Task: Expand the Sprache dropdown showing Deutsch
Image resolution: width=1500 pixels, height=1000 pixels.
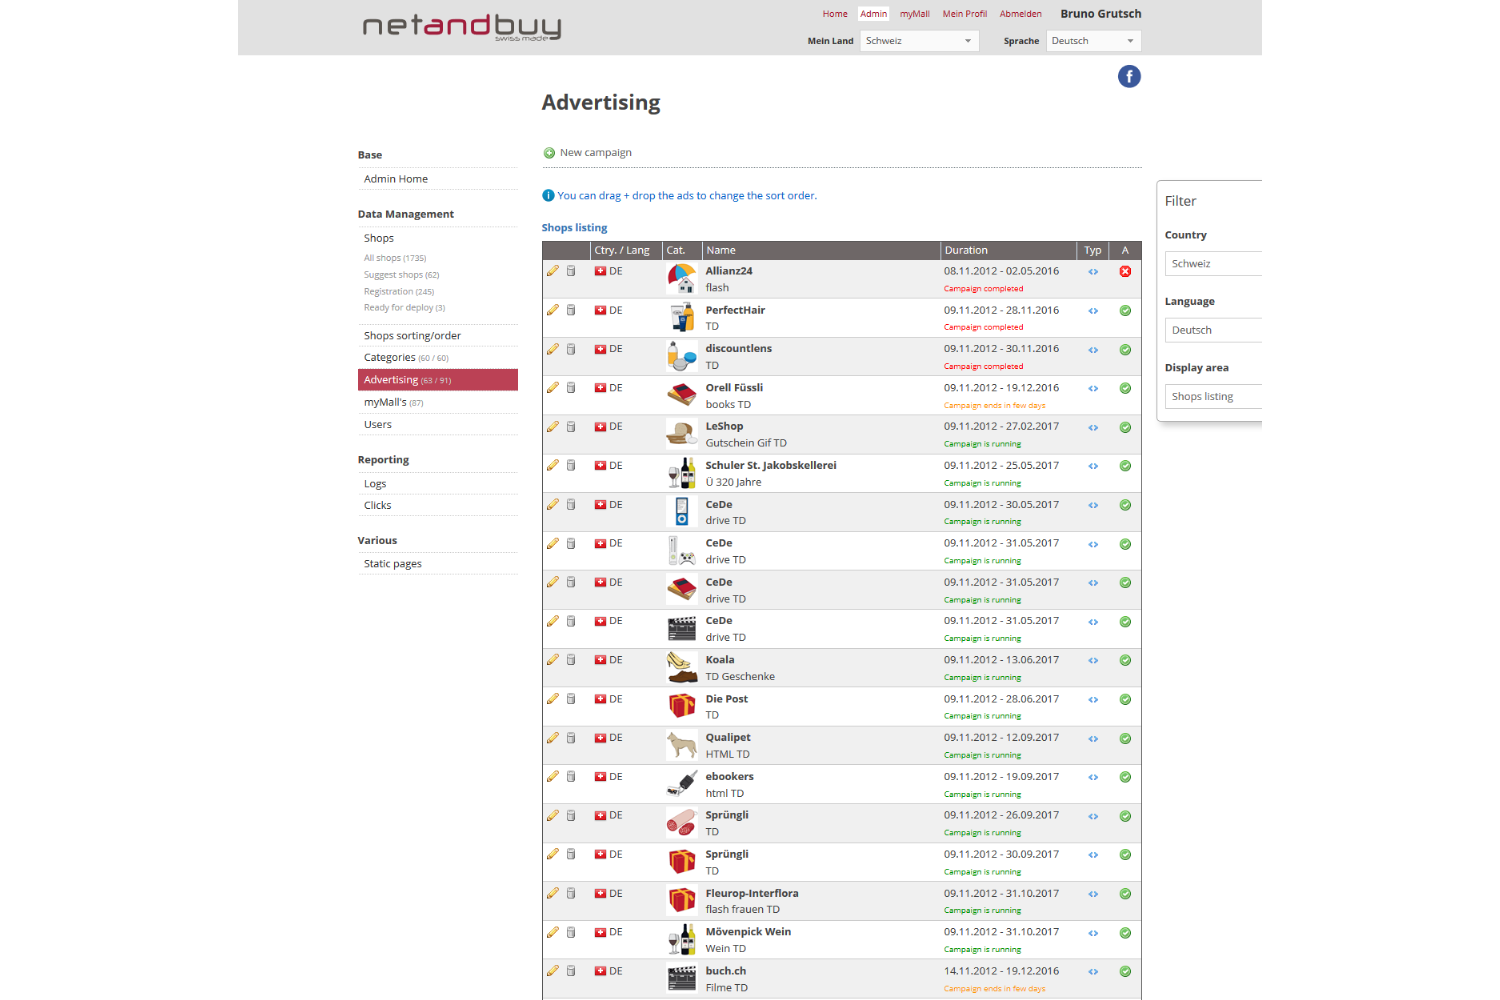Action: pos(1093,41)
